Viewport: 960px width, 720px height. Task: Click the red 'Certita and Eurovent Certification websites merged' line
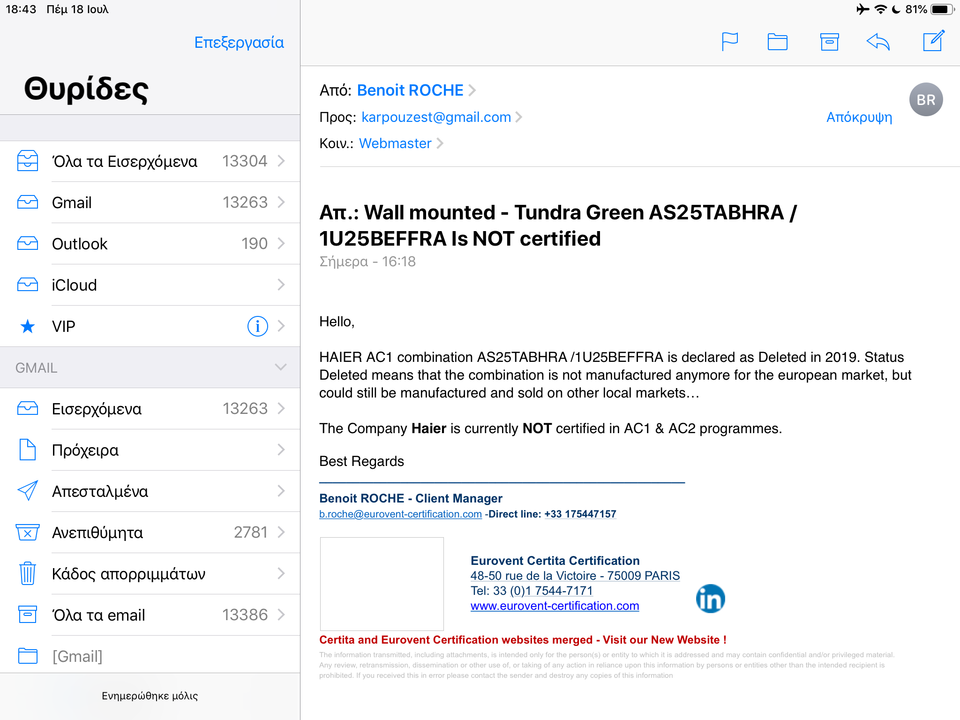point(523,640)
